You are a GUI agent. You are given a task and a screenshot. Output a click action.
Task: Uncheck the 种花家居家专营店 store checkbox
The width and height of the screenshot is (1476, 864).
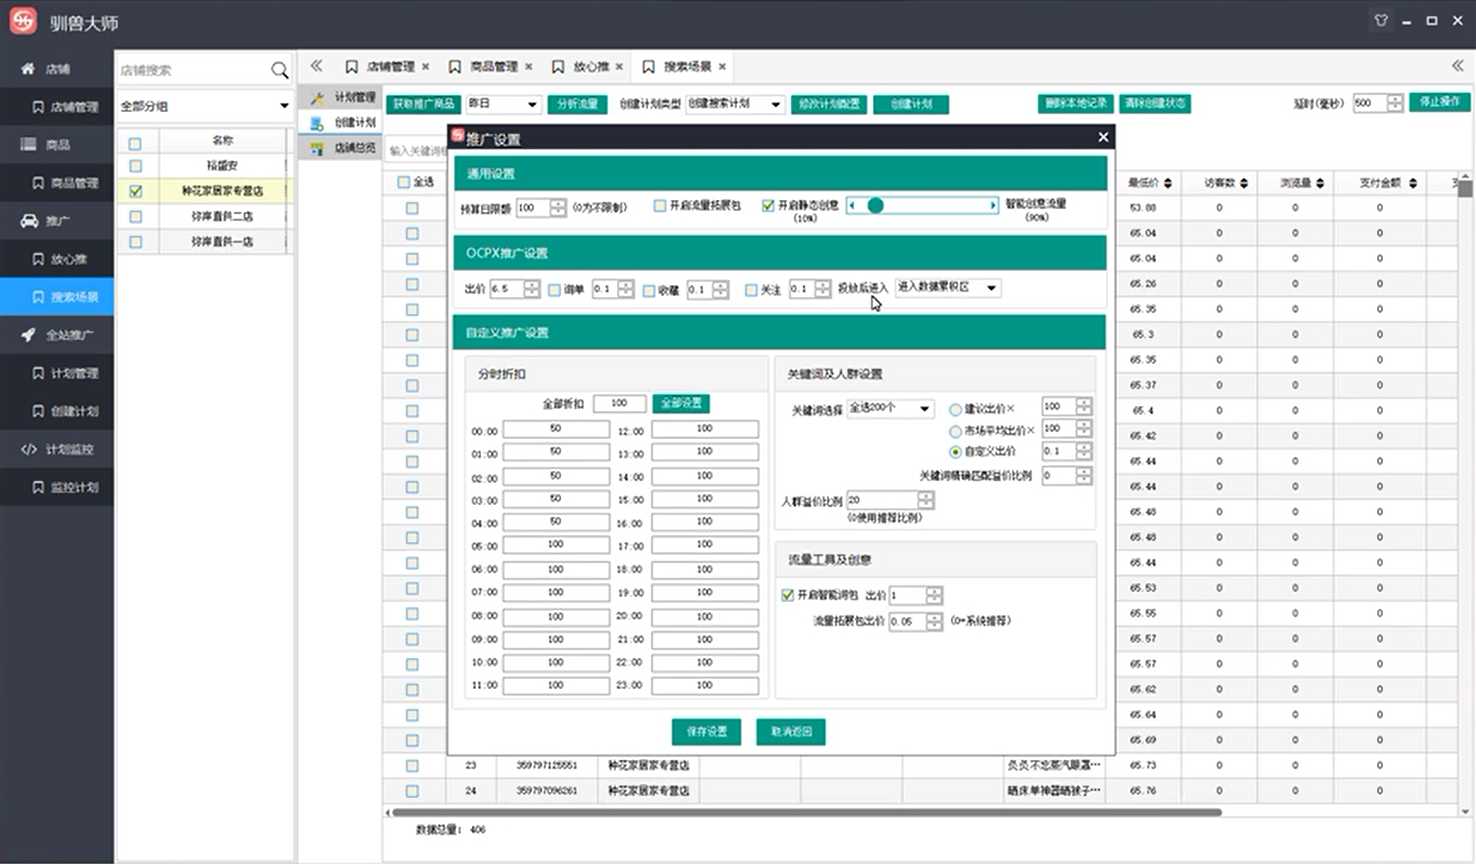pos(136,191)
